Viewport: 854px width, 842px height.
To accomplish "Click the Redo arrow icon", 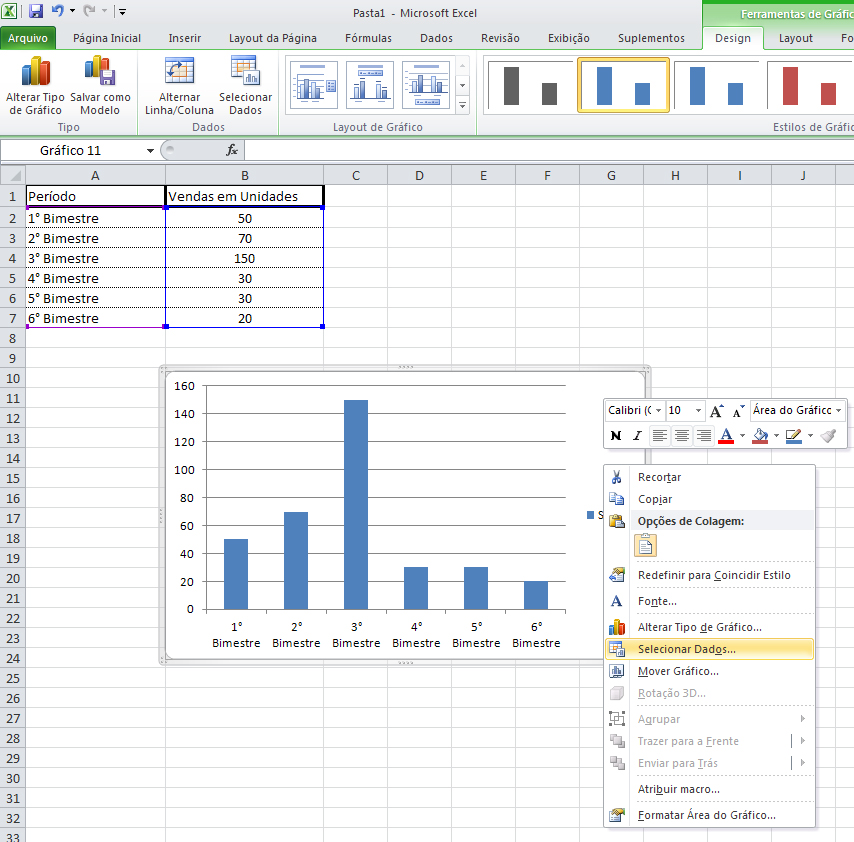I will 90,10.
